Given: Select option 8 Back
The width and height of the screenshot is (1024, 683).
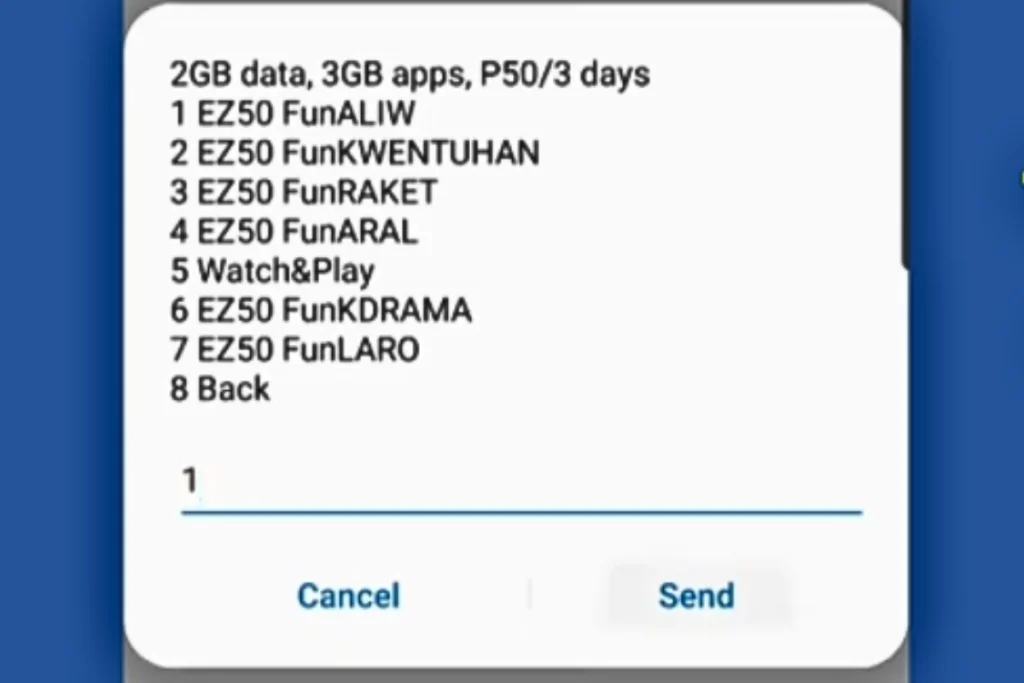Looking at the screenshot, I should click(223, 389).
